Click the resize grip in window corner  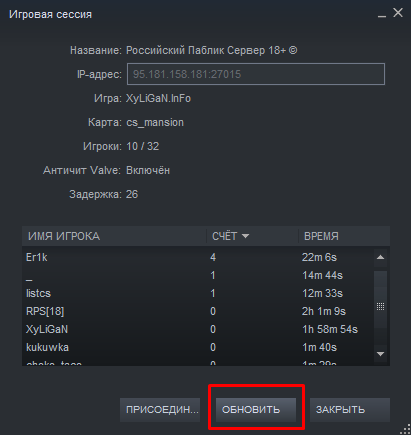tap(406, 429)
